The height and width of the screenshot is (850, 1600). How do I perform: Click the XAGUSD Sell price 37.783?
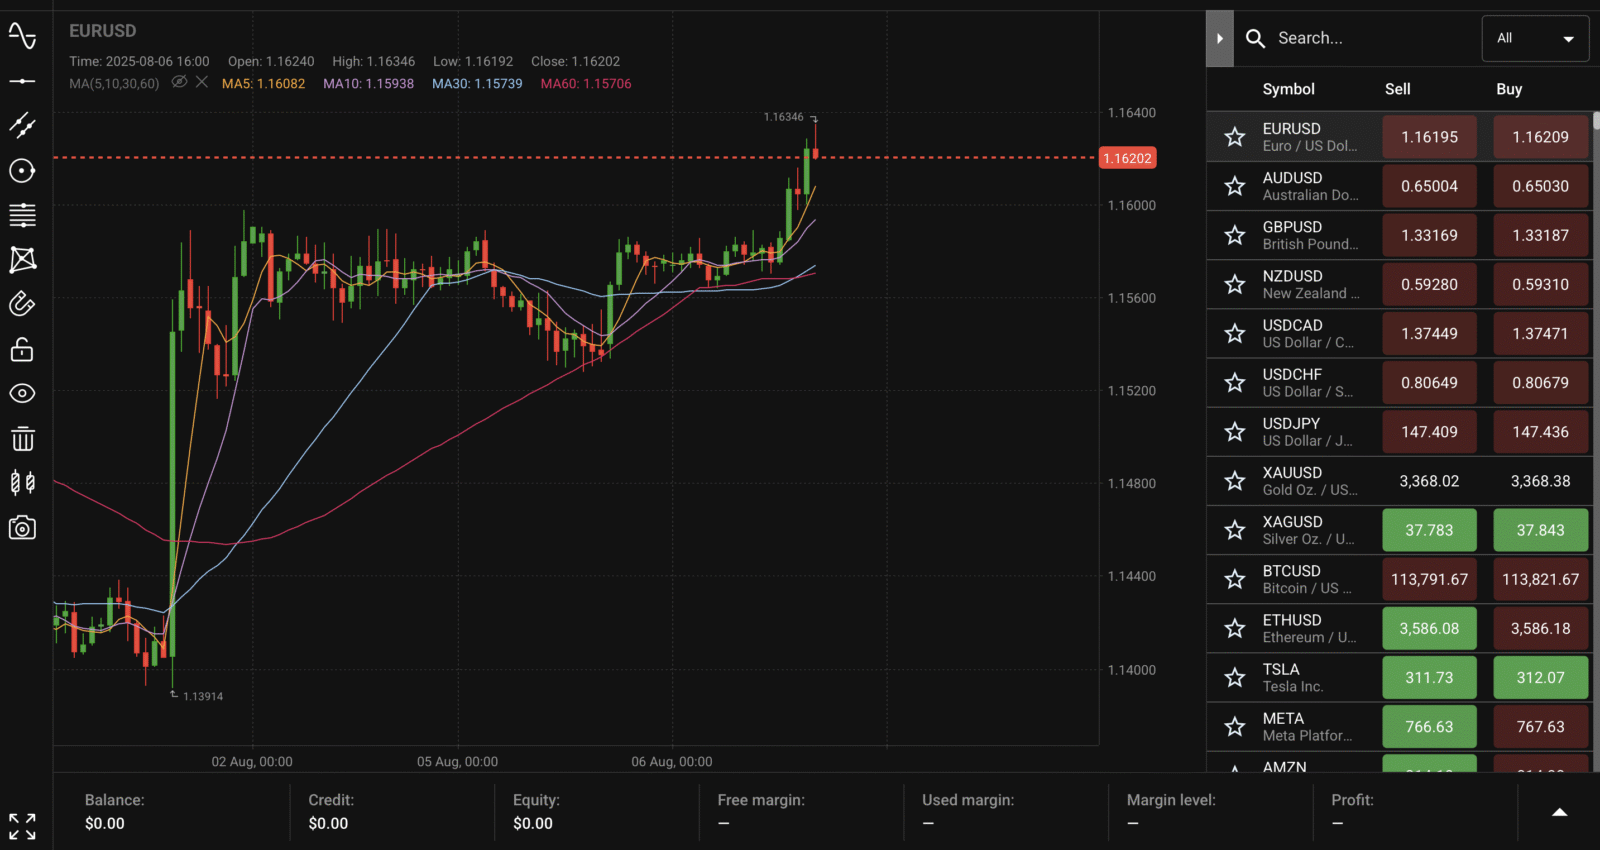point(1429,530)
